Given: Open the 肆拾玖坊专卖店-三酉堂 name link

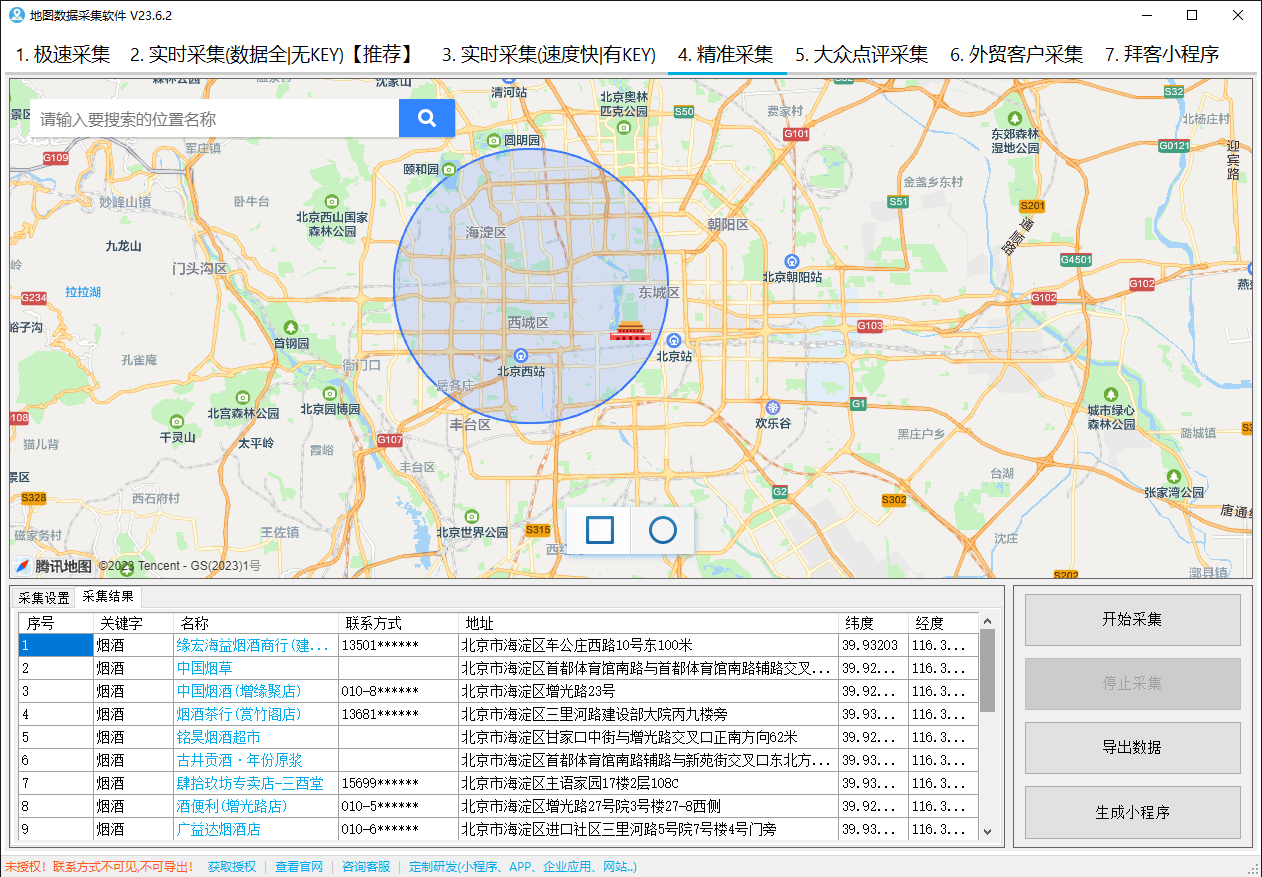Looking at the screenshot, I should [250, 783].
